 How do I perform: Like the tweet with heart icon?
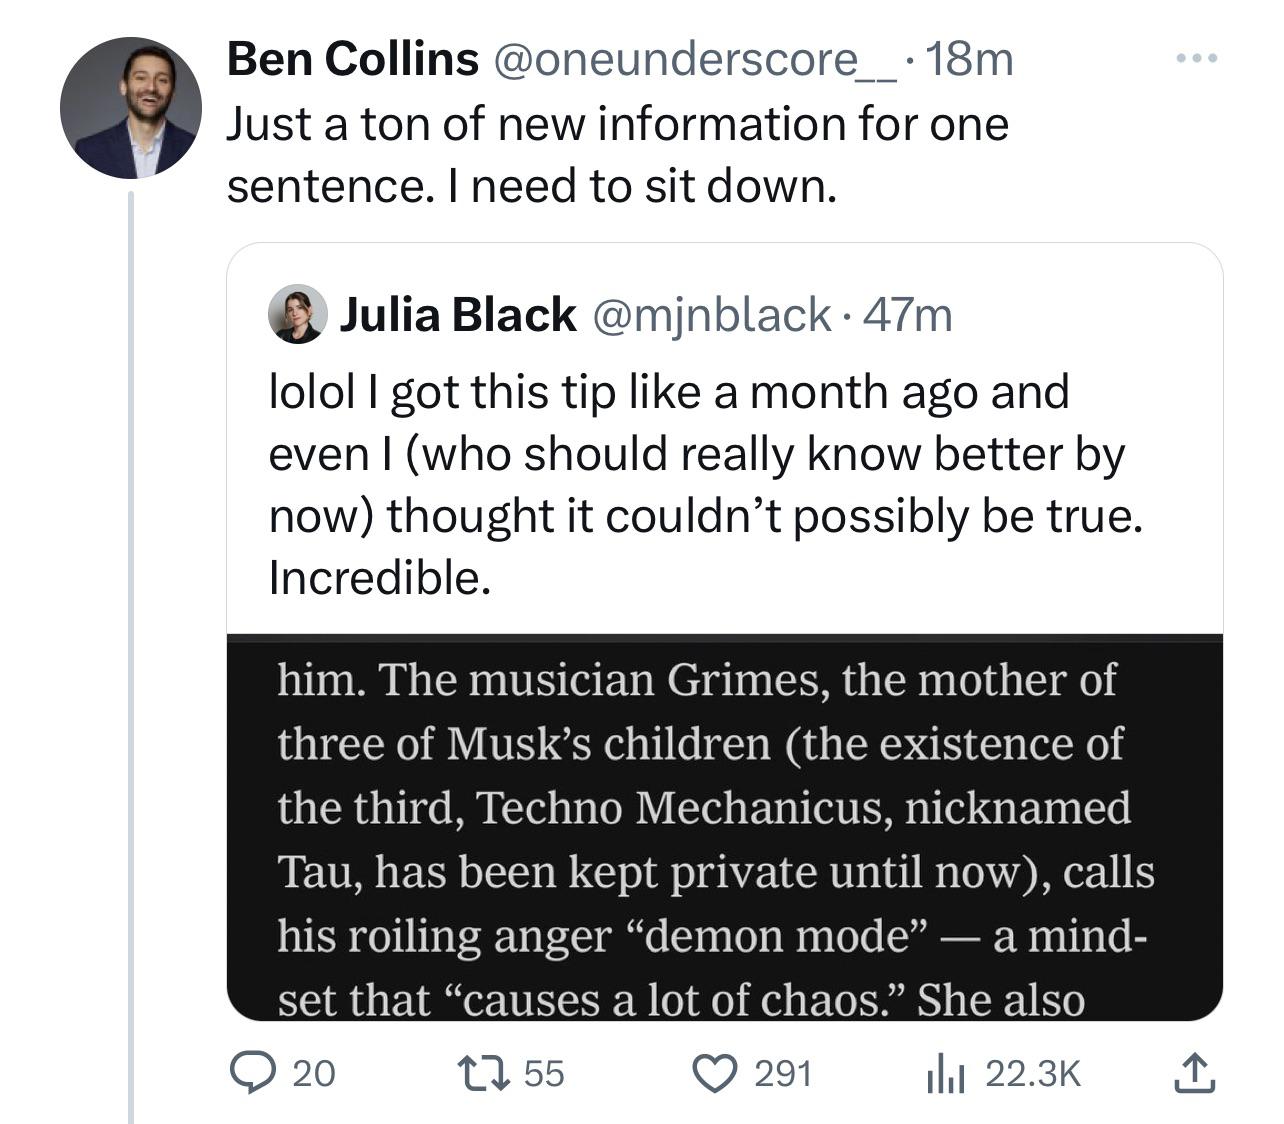pyautogui.click(x=715, y=1073)
